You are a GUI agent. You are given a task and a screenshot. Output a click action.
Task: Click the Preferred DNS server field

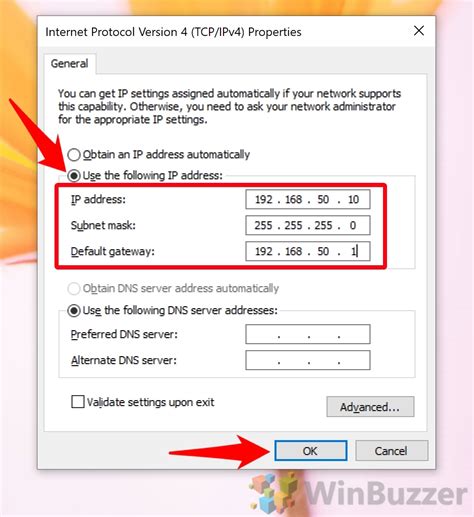pyautogui.click(x=308, y=334)
